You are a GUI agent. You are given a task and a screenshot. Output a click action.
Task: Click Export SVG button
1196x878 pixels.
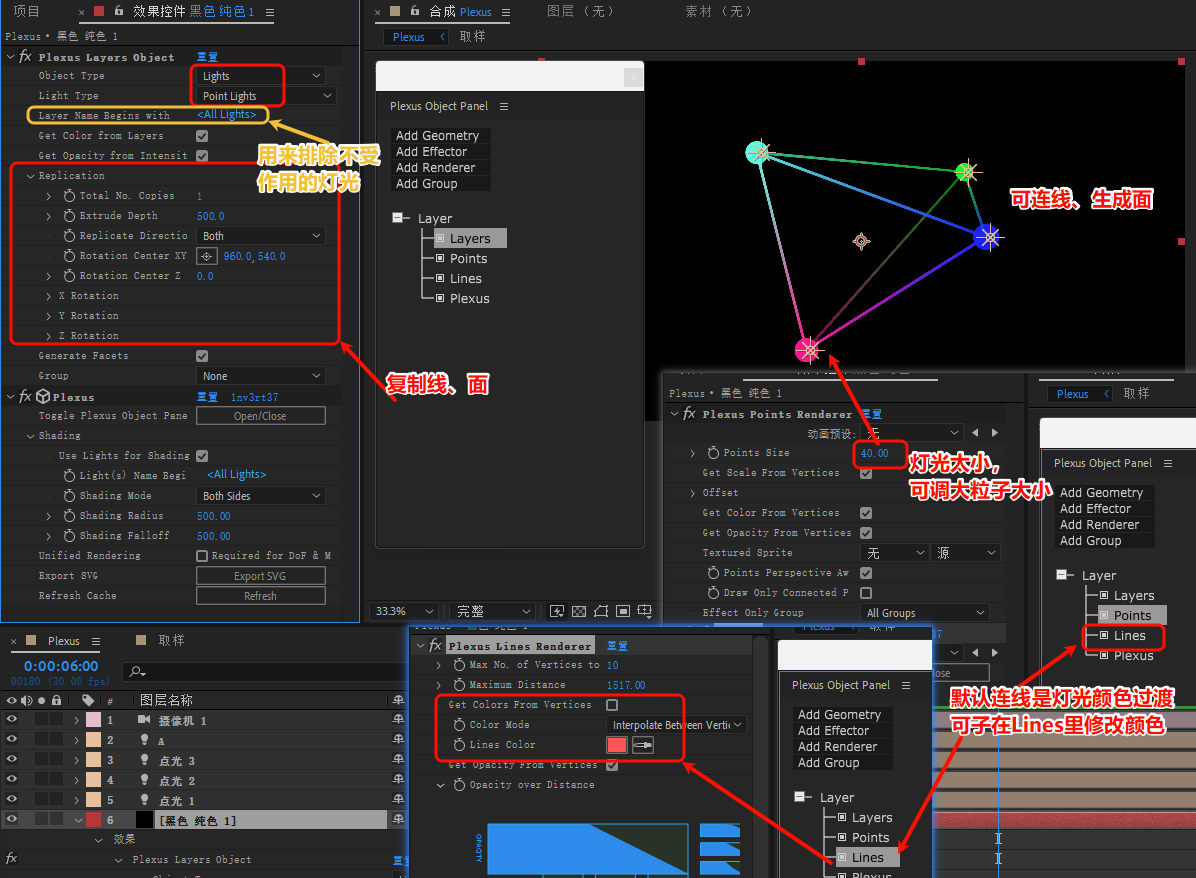pyautogui.click(x=261, y=576)
